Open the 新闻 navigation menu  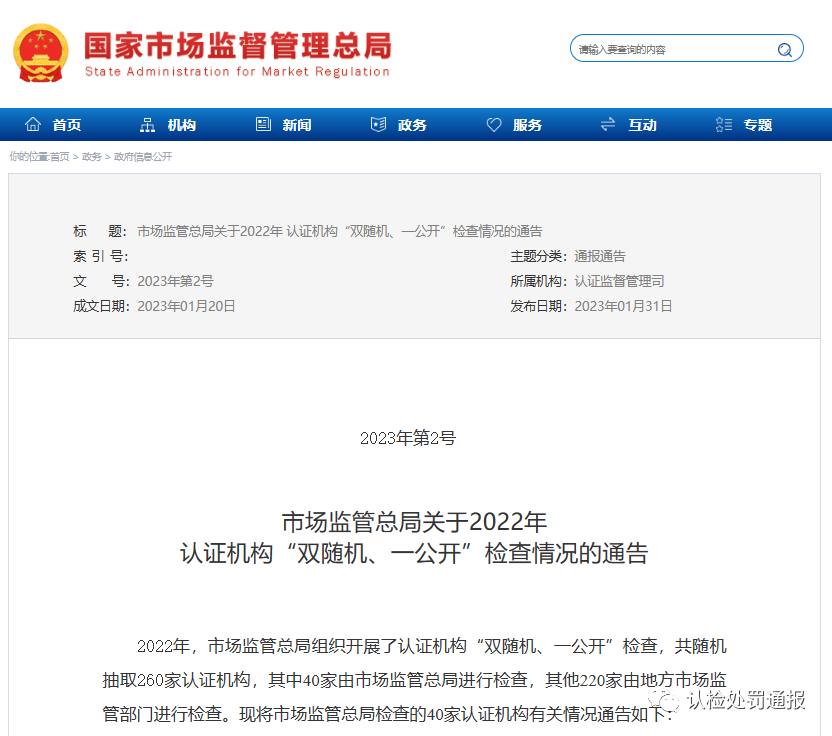[x=297, y=125]
